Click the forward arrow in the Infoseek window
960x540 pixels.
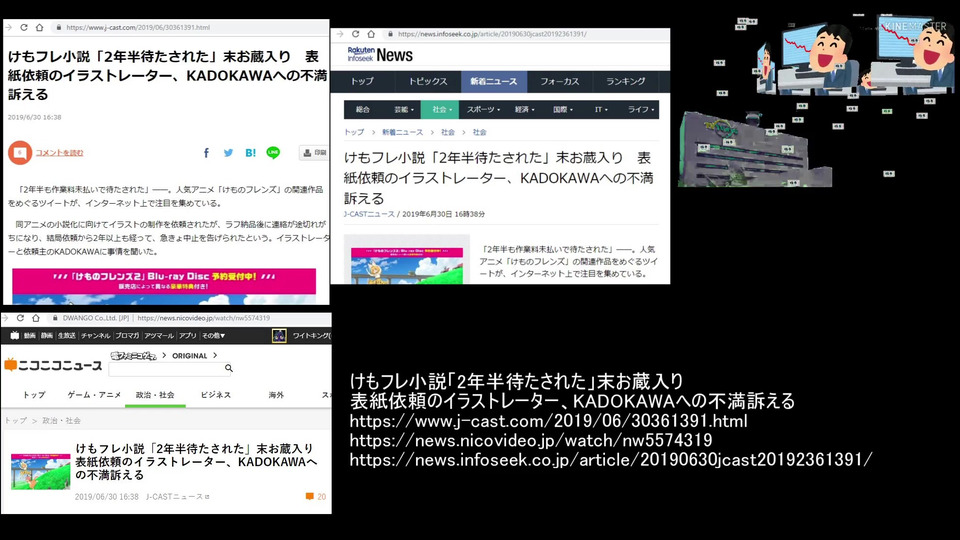tap(340, 34)
